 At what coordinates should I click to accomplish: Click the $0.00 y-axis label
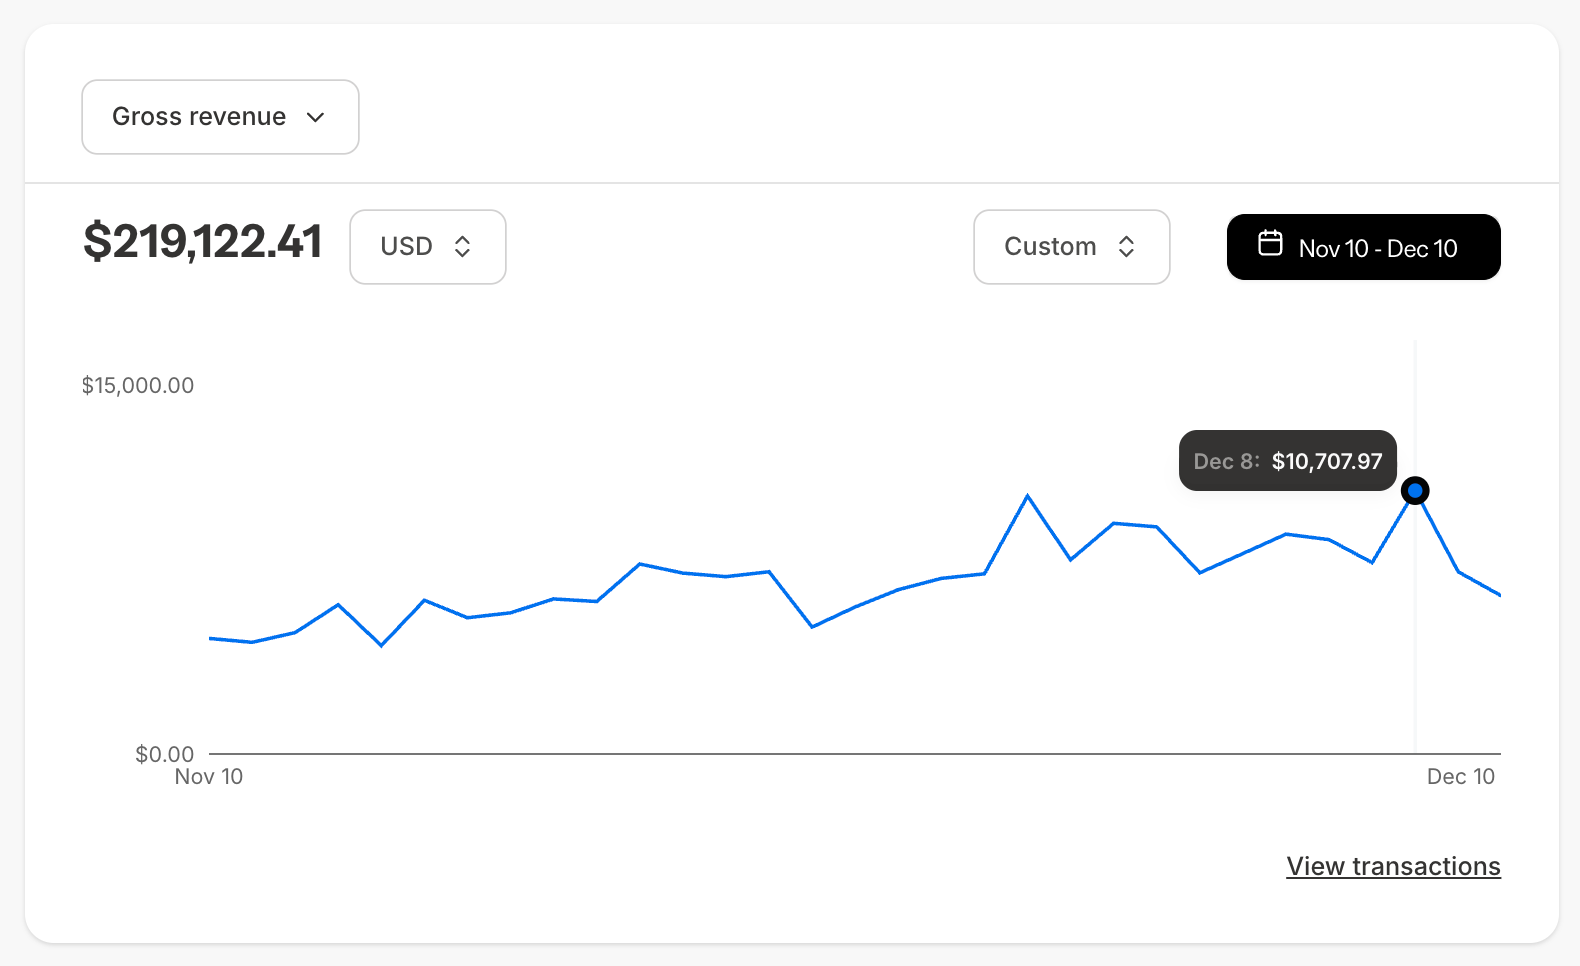pos(165,754)
